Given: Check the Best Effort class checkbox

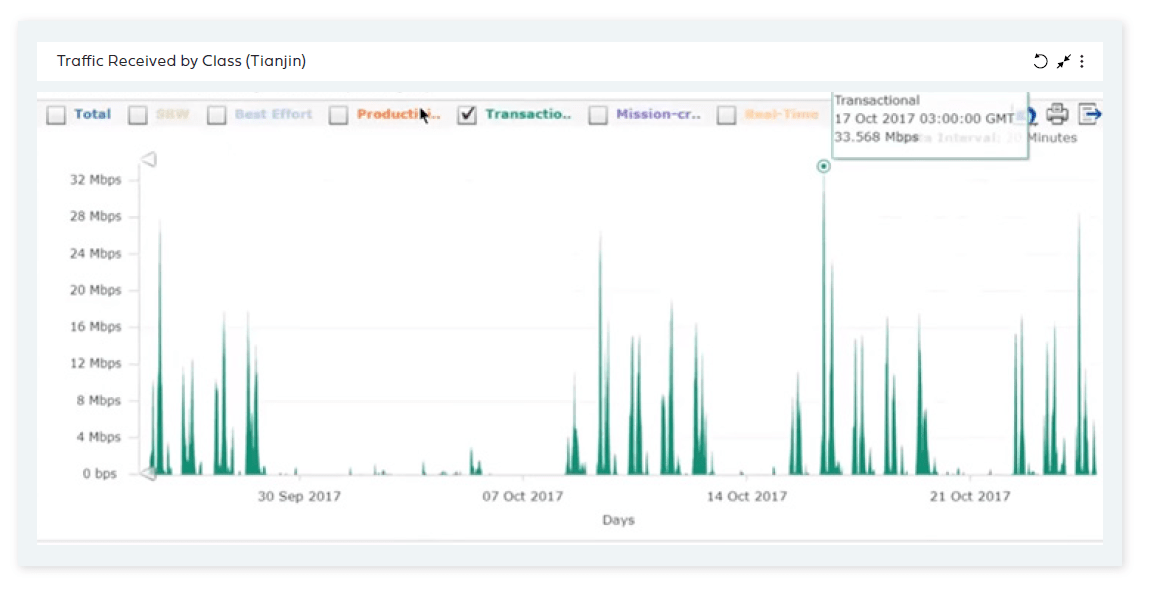Looking at the screenshot, I should [x=216, y=115].
